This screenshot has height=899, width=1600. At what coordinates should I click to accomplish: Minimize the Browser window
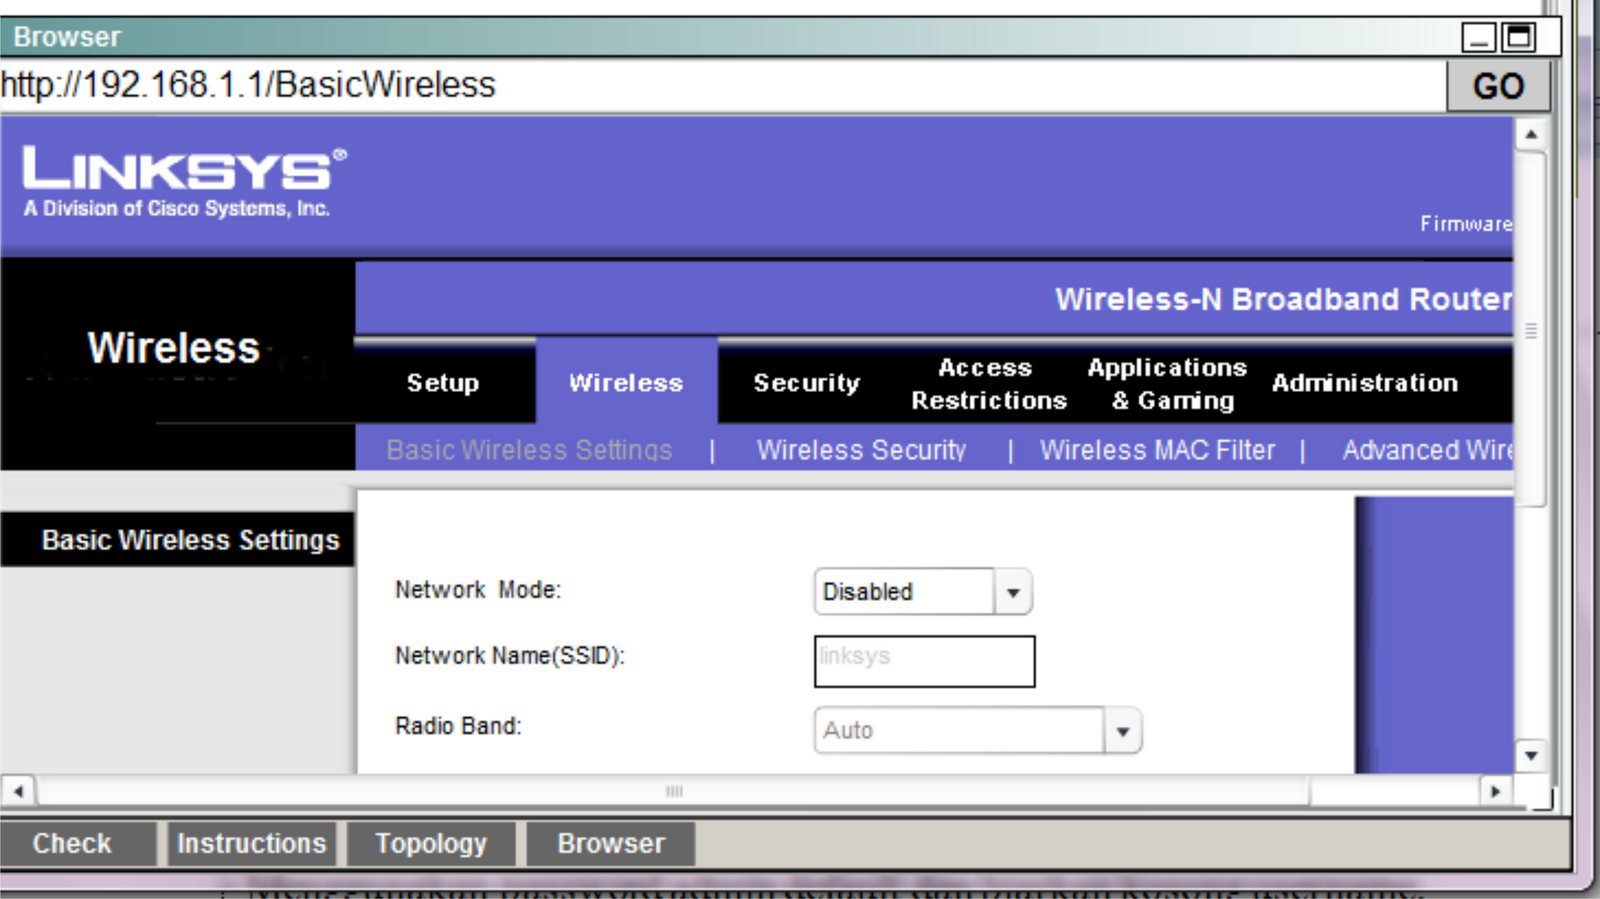click(x=1479, y=37)
